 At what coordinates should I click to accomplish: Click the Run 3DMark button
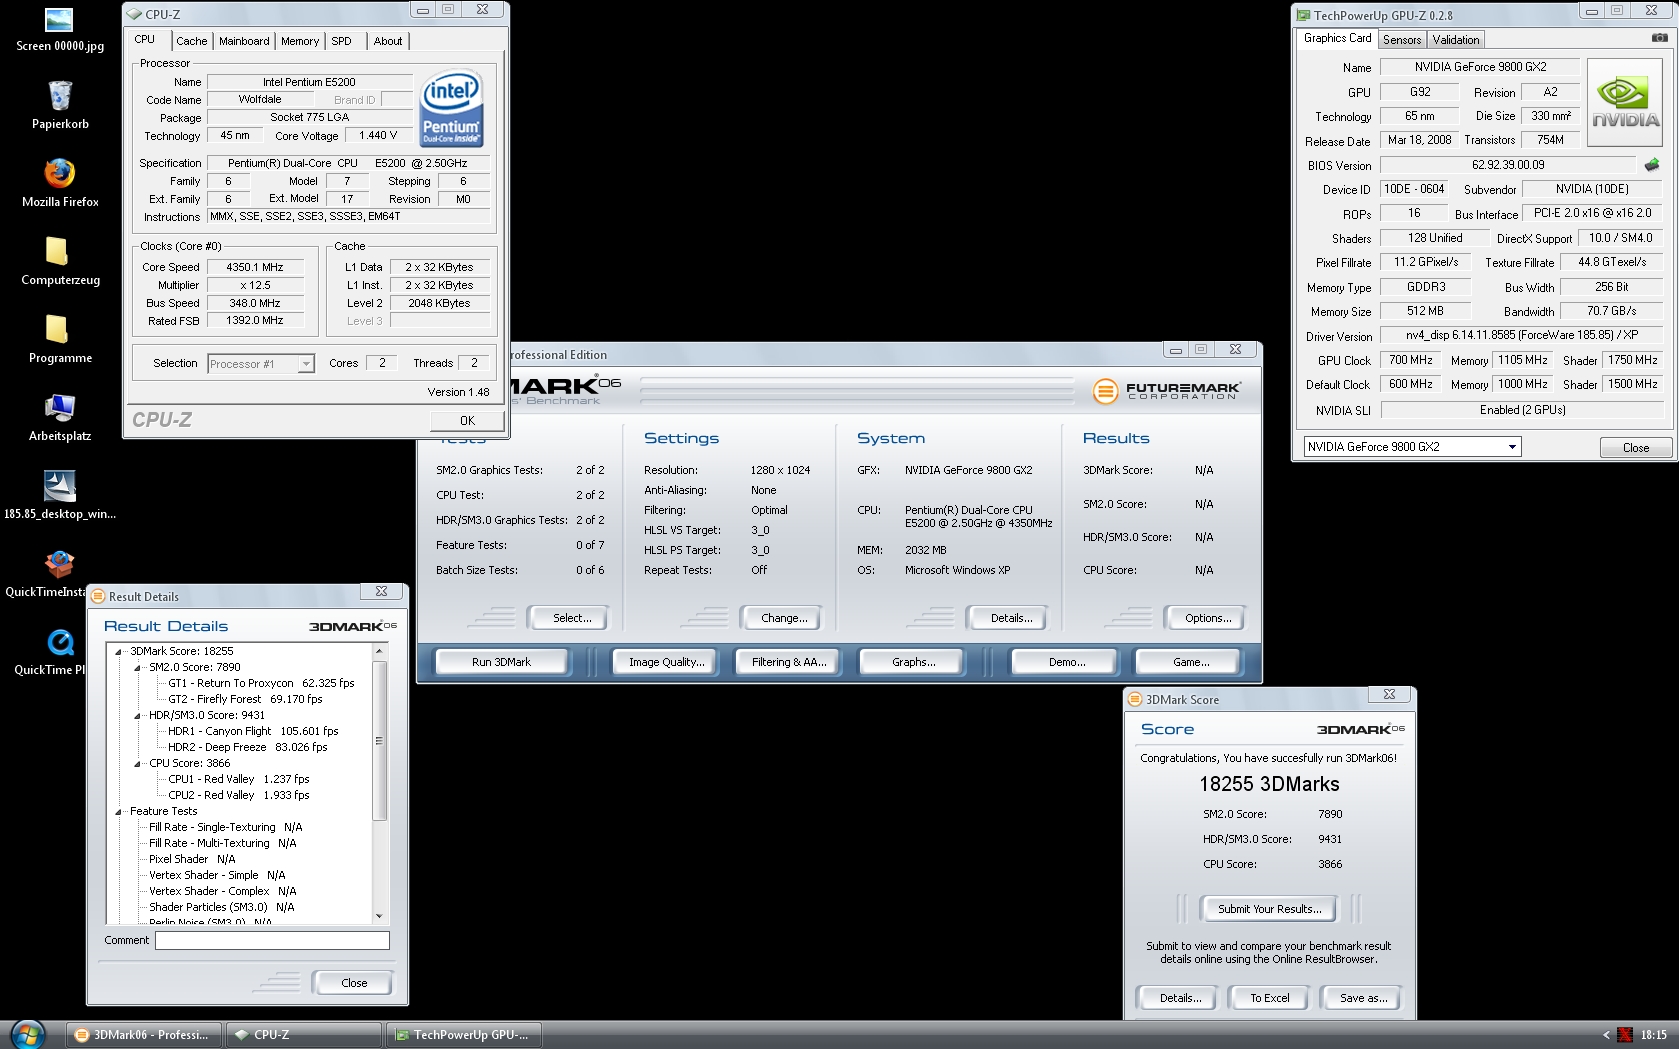click(x=501, y=662)
